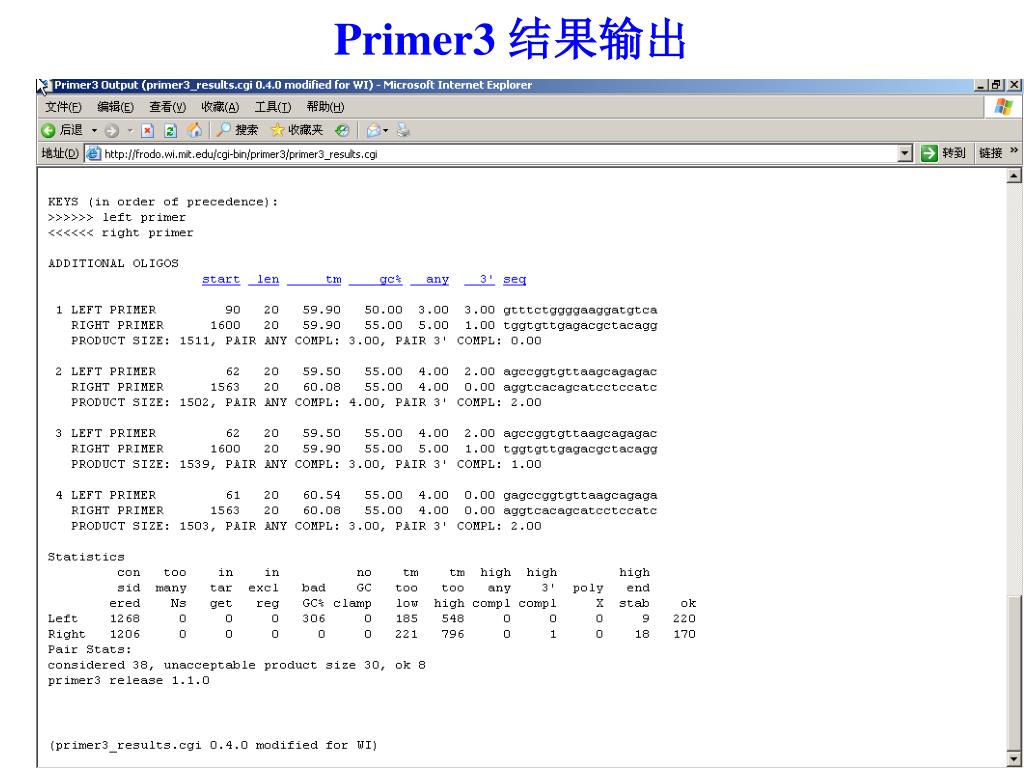Image resolution: width=1024 pixels, height=768 pixels.
Task: Click the Search (搜索) toolbar button
Action: click(237, 131)
